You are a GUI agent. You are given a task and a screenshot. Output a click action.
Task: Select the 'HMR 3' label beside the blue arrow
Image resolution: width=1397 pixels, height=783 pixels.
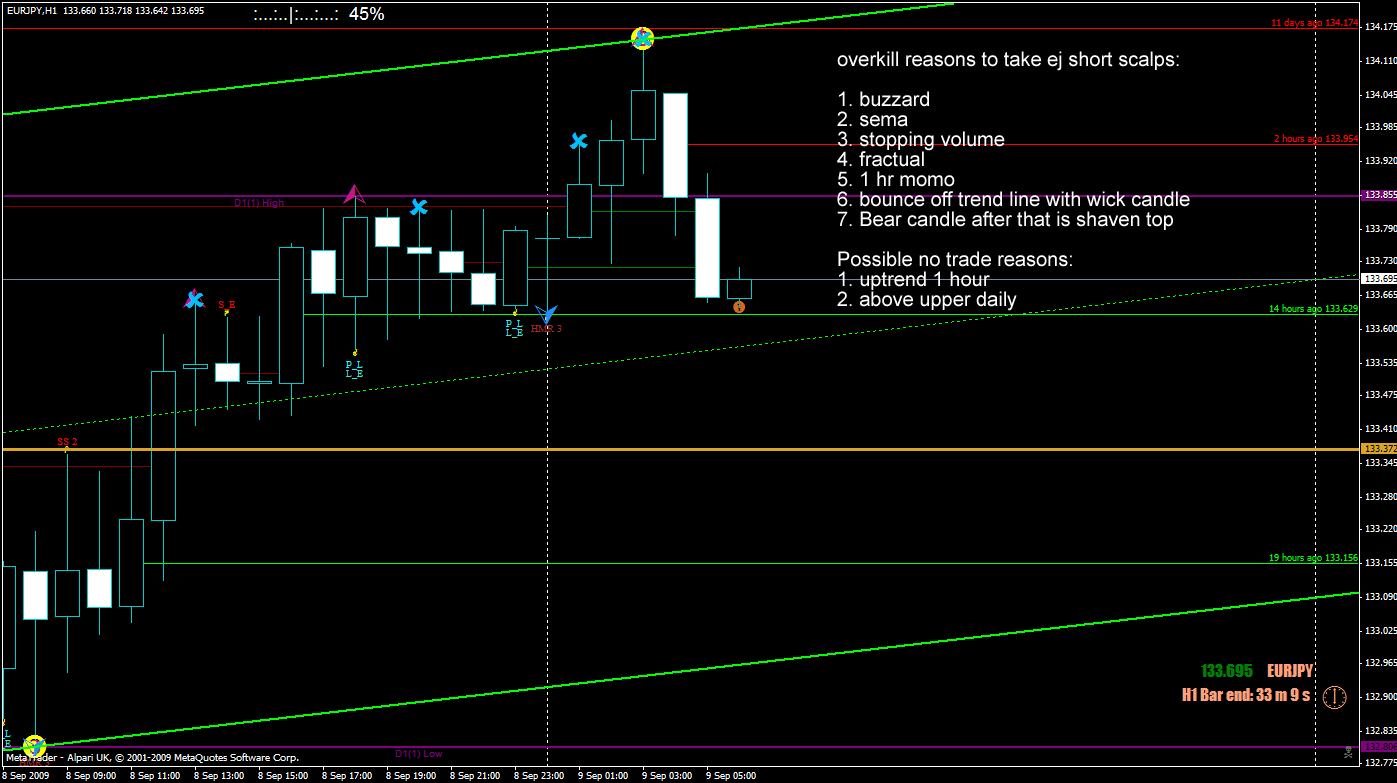click(547, 328)
